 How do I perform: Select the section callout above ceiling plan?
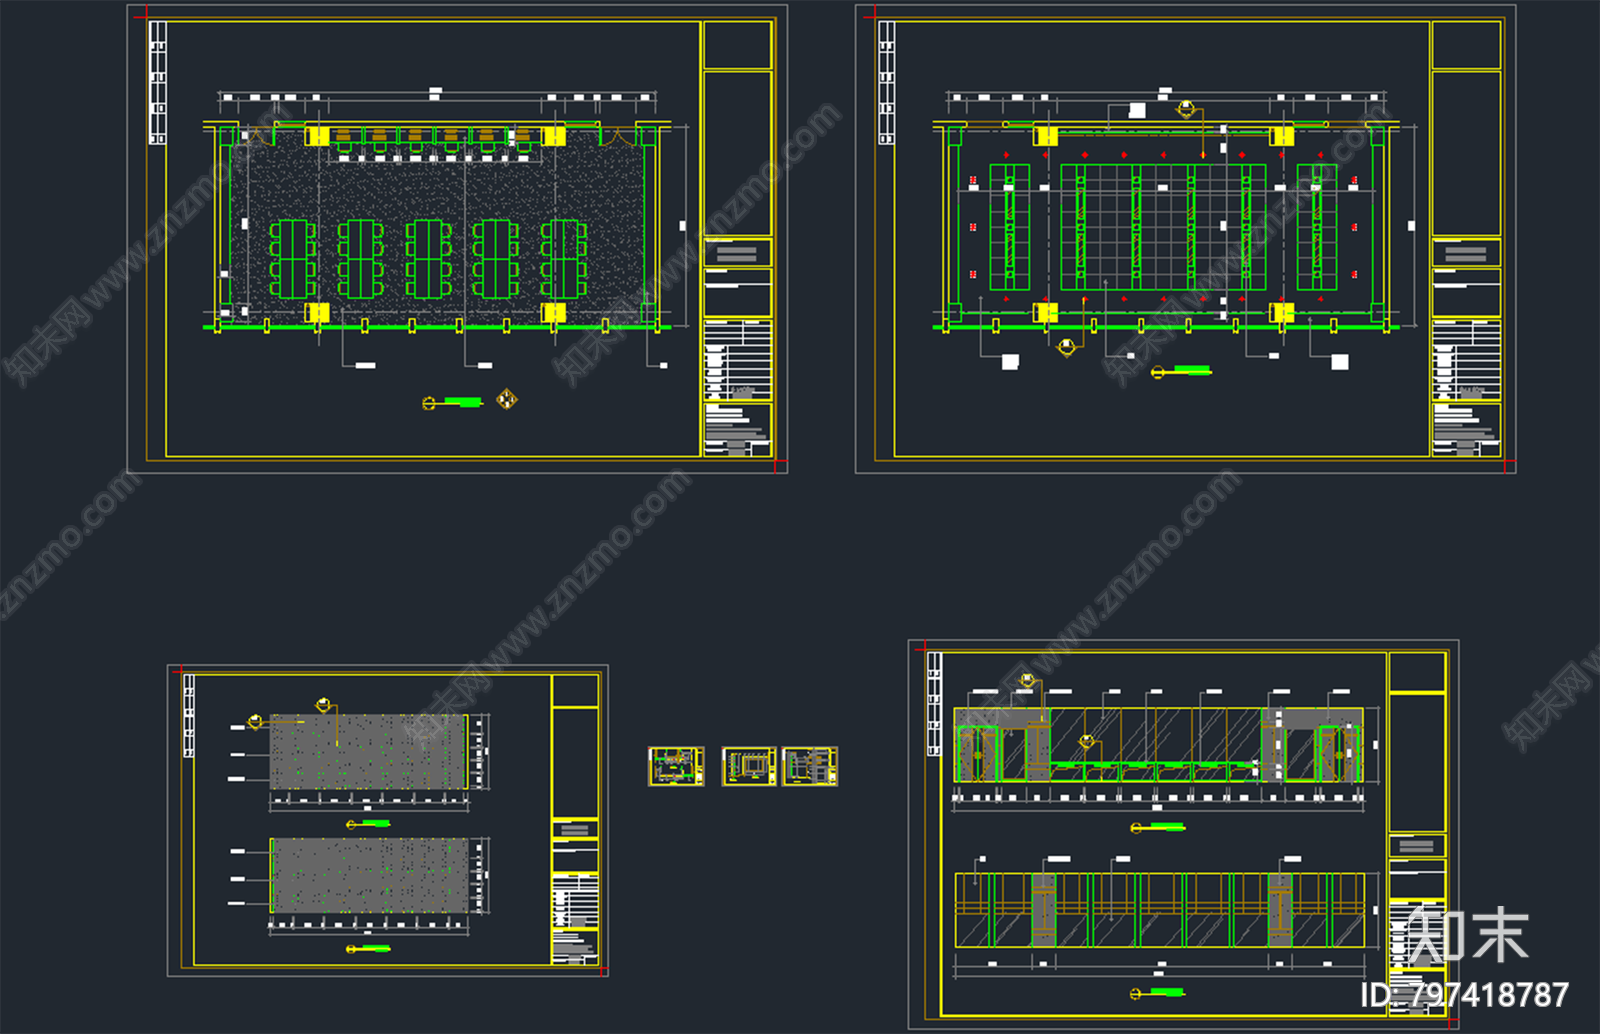tap(1186, 108)
